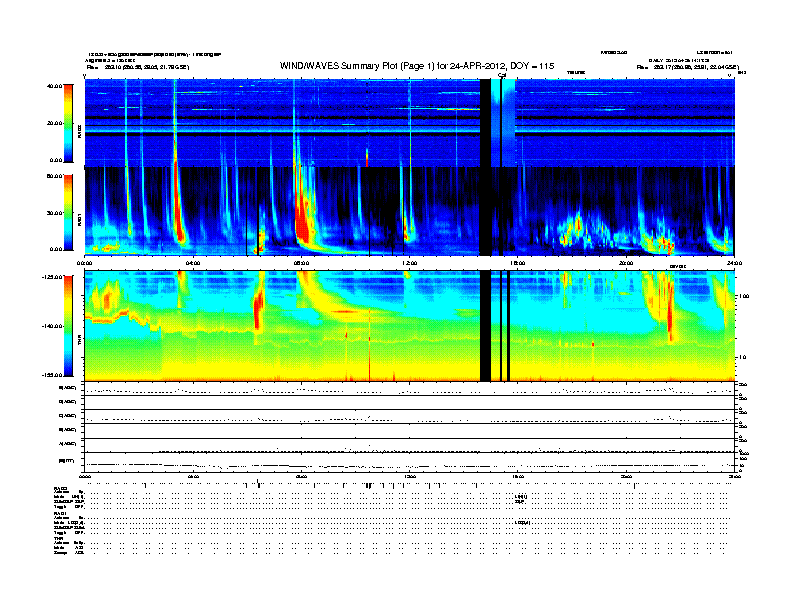792x612 pixels.
Task: Select the 30.00 label on RAD1 color scale
Action: 55,213
